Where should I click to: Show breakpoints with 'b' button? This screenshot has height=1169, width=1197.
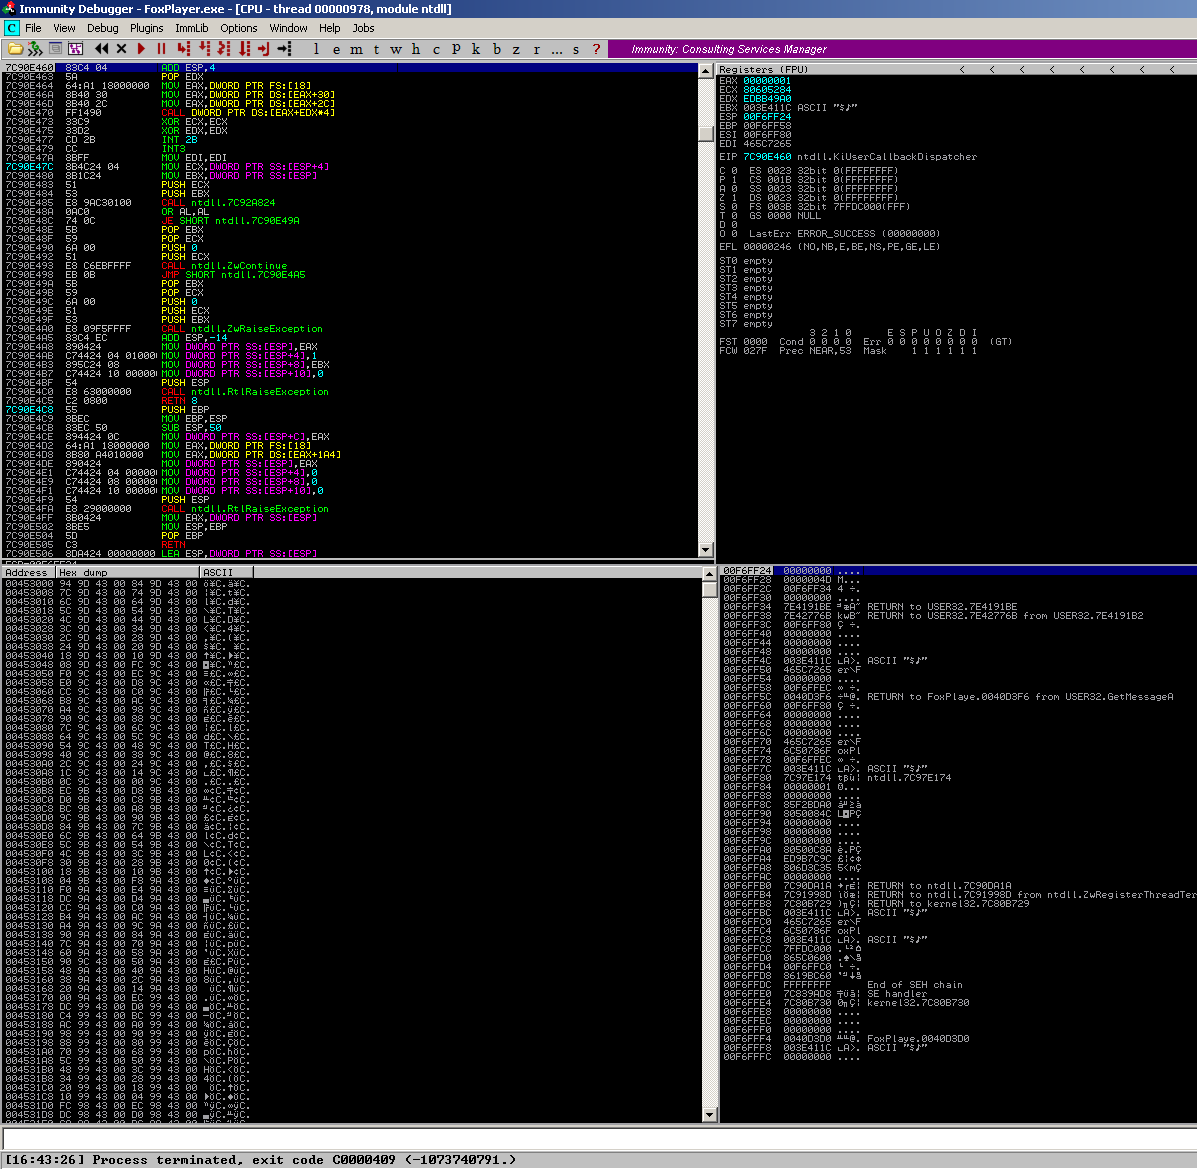coord(496,49)
